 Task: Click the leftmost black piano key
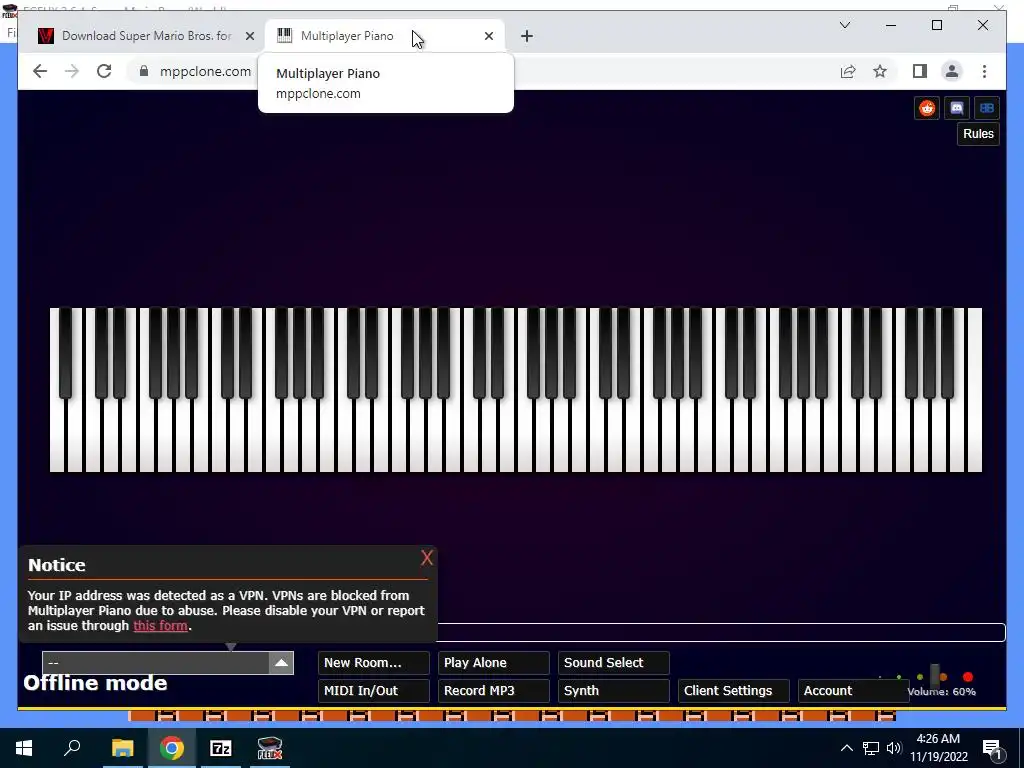point(65,353)
